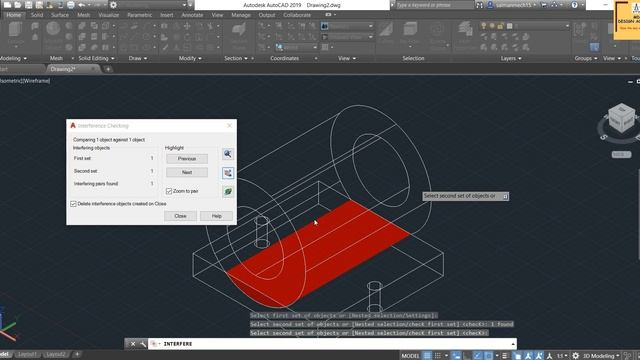Open the Surface ribbon tab
This screenshot has width=640, height=360.
tap(60, 15)
